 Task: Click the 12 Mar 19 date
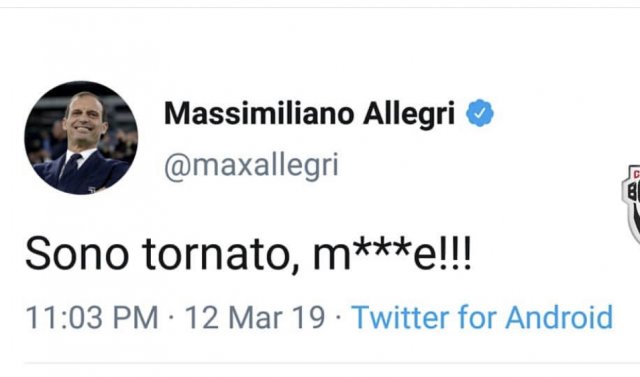coord(255,317)
